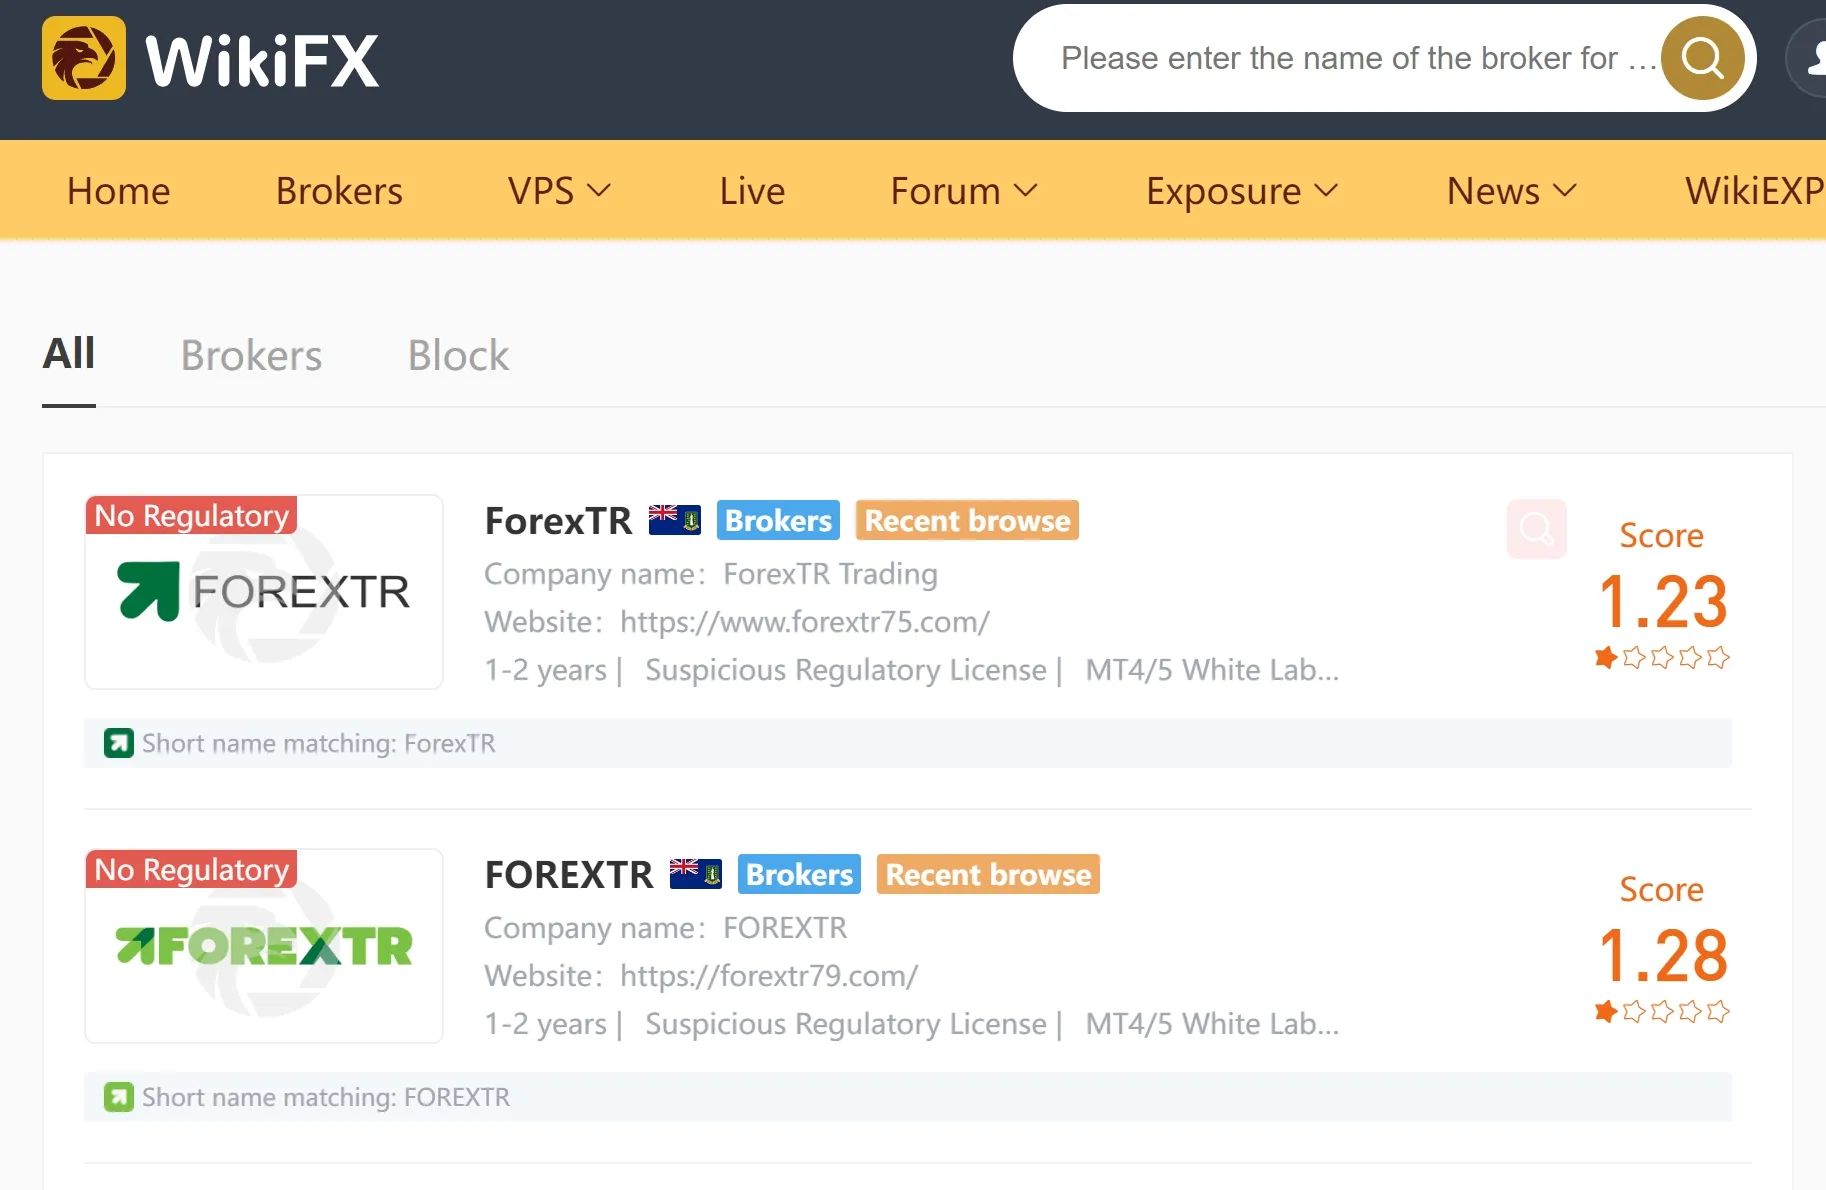Expand the VPS dropdown menu
1826x1190 pixels.
pyautogui.click(x=559, y=190)
